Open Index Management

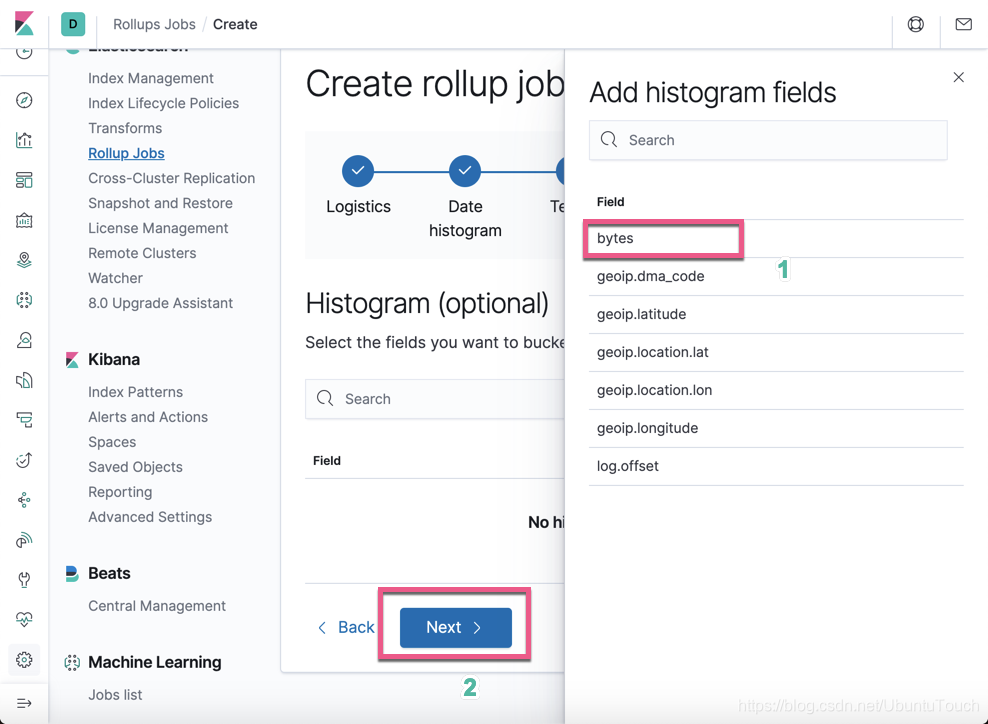(151, 78)
